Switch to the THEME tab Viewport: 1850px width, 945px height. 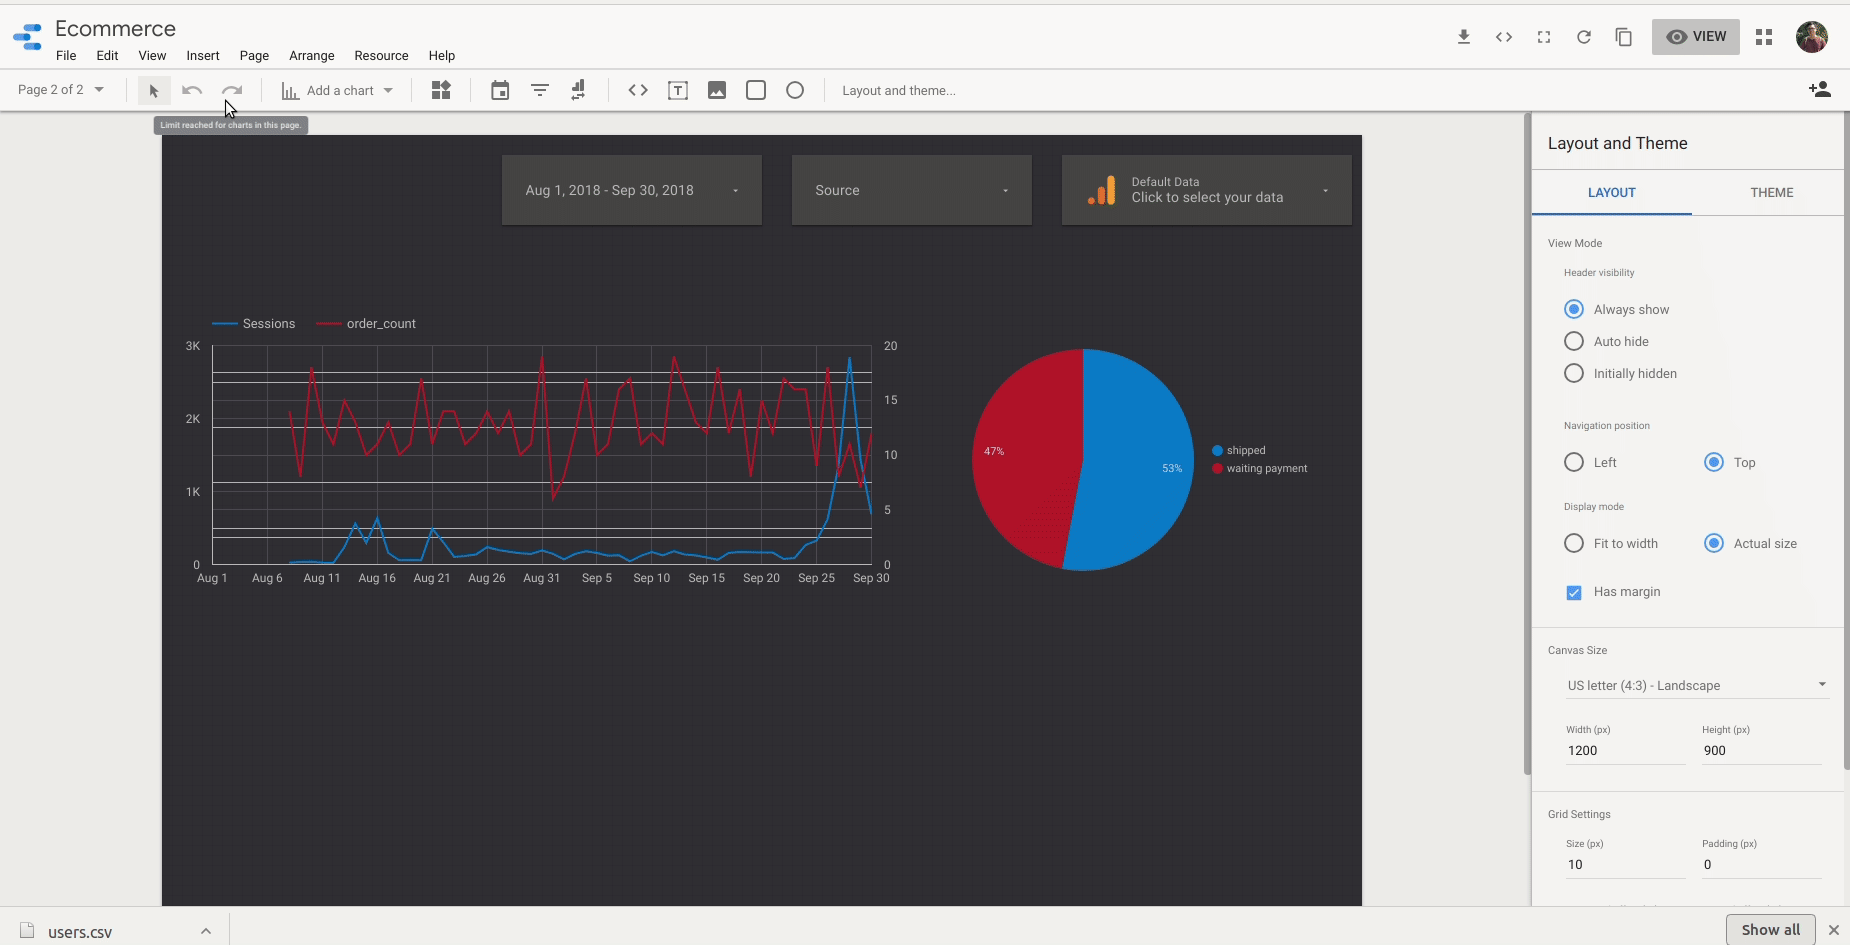coord(1772,193)
